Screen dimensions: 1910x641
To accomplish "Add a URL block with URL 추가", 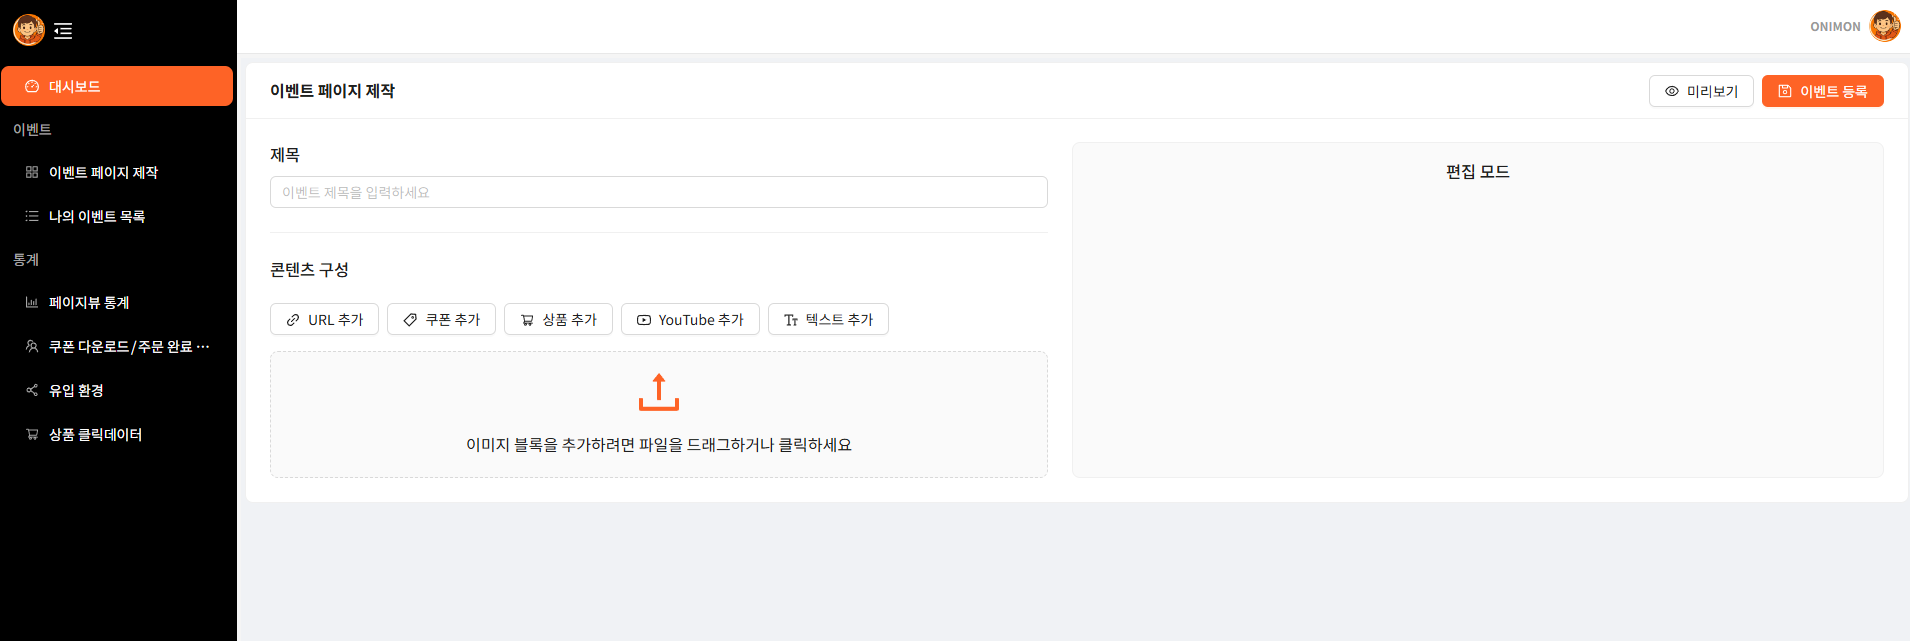I will pyautogui.click(x=324, y=320).
